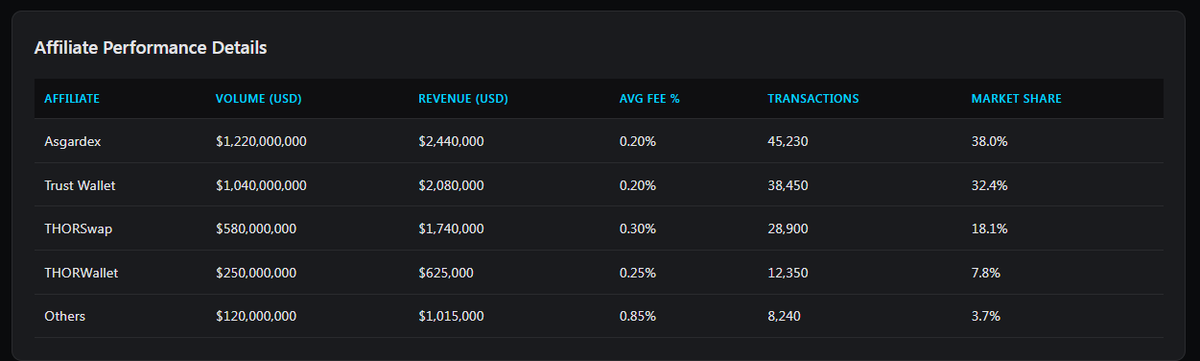Click the 28,900 transactions cell

(x=788, y=229)
